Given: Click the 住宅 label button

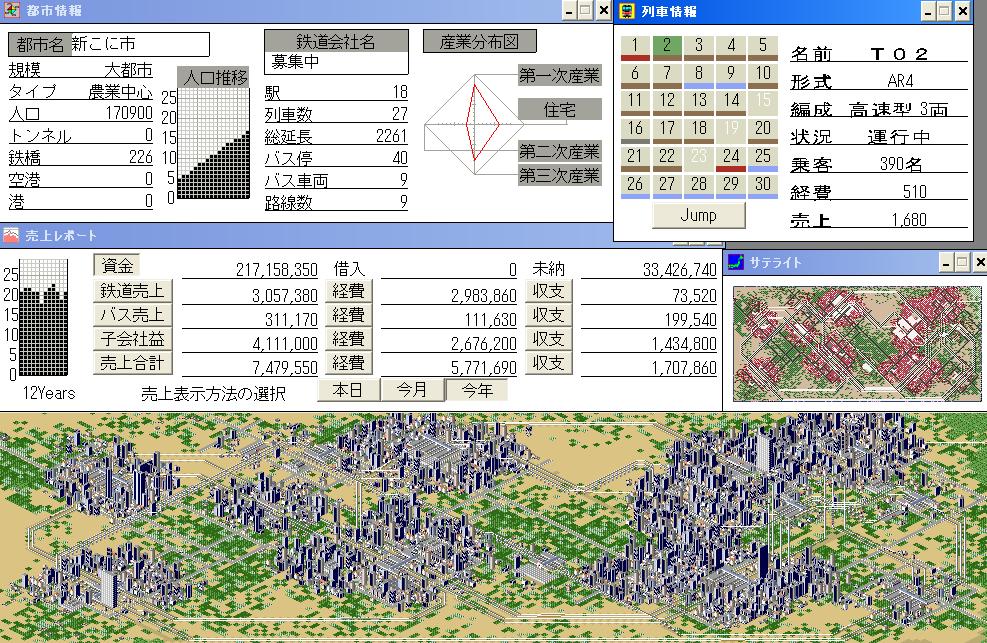Looking at the screenshot, I should tap(559, 109).
